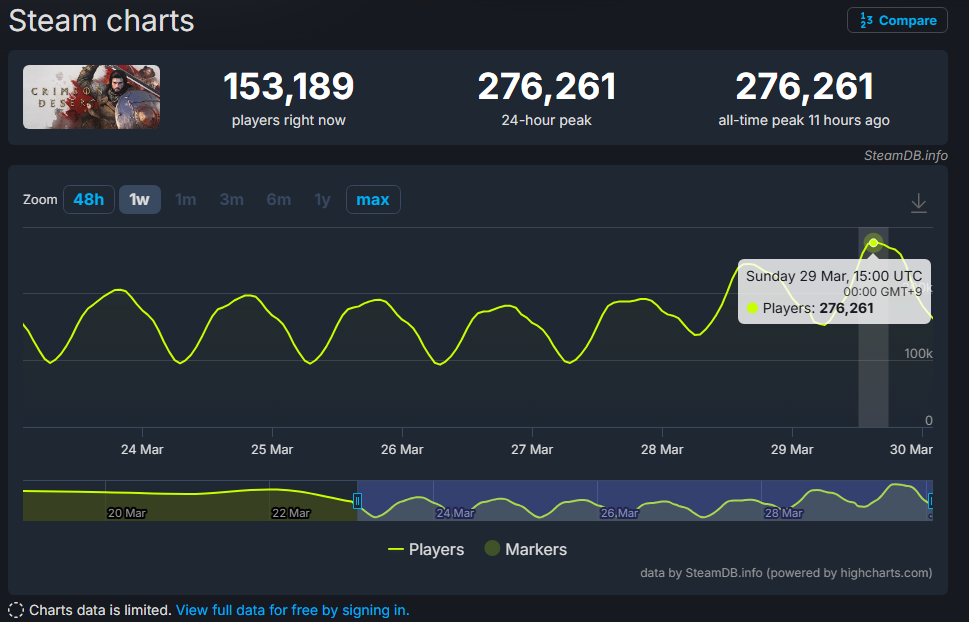Grab the right navigator range handle
The image size is (969, 622).
931,501
